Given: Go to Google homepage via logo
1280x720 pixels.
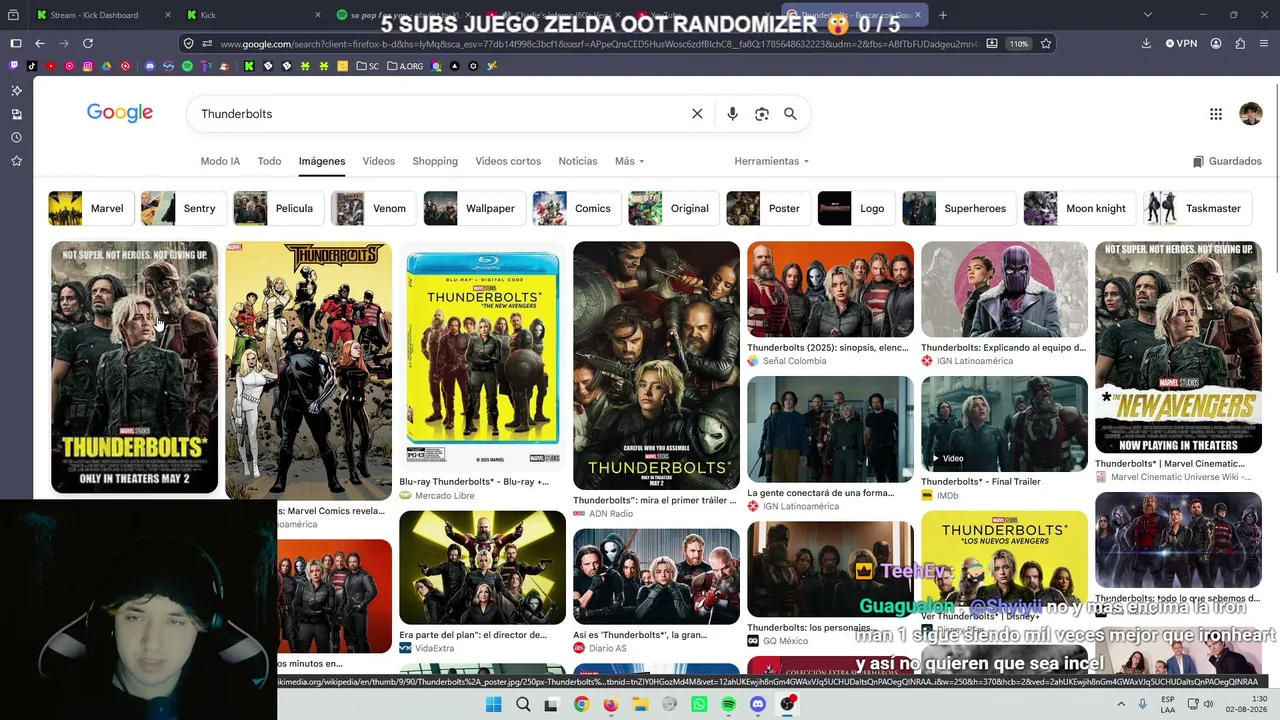Looking at the screenshot, I should [x=120, y=113].
